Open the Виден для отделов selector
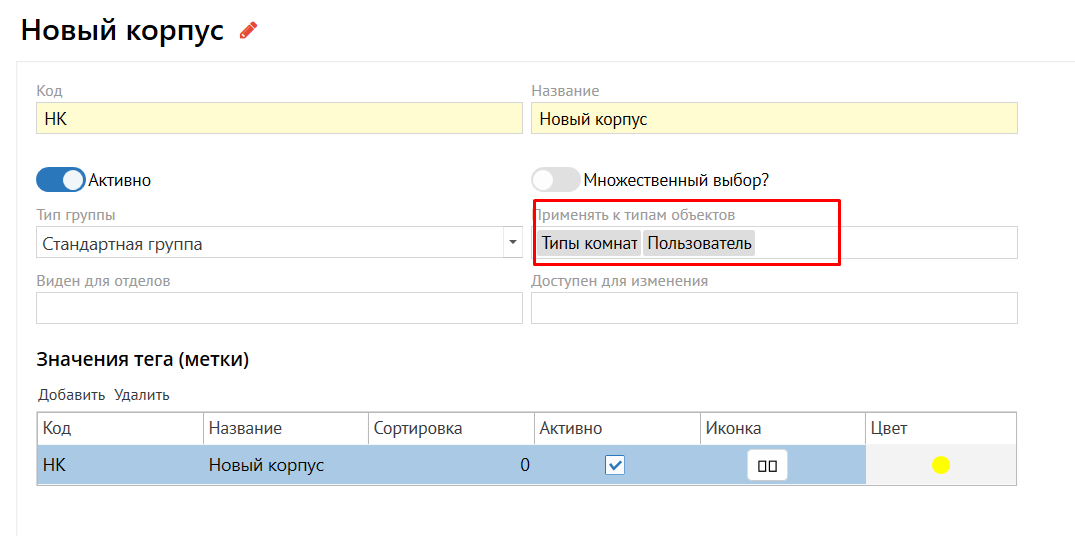This screenshot has height=536, width=1075. [279, 308]
